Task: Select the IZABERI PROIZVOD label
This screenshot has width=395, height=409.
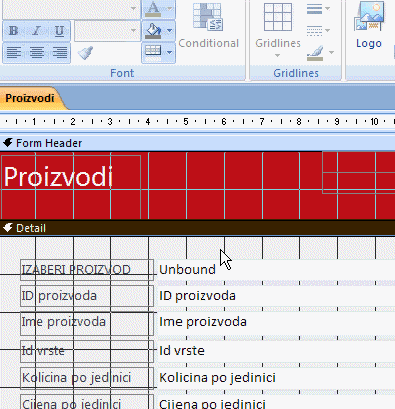Action: click(87, 270)
